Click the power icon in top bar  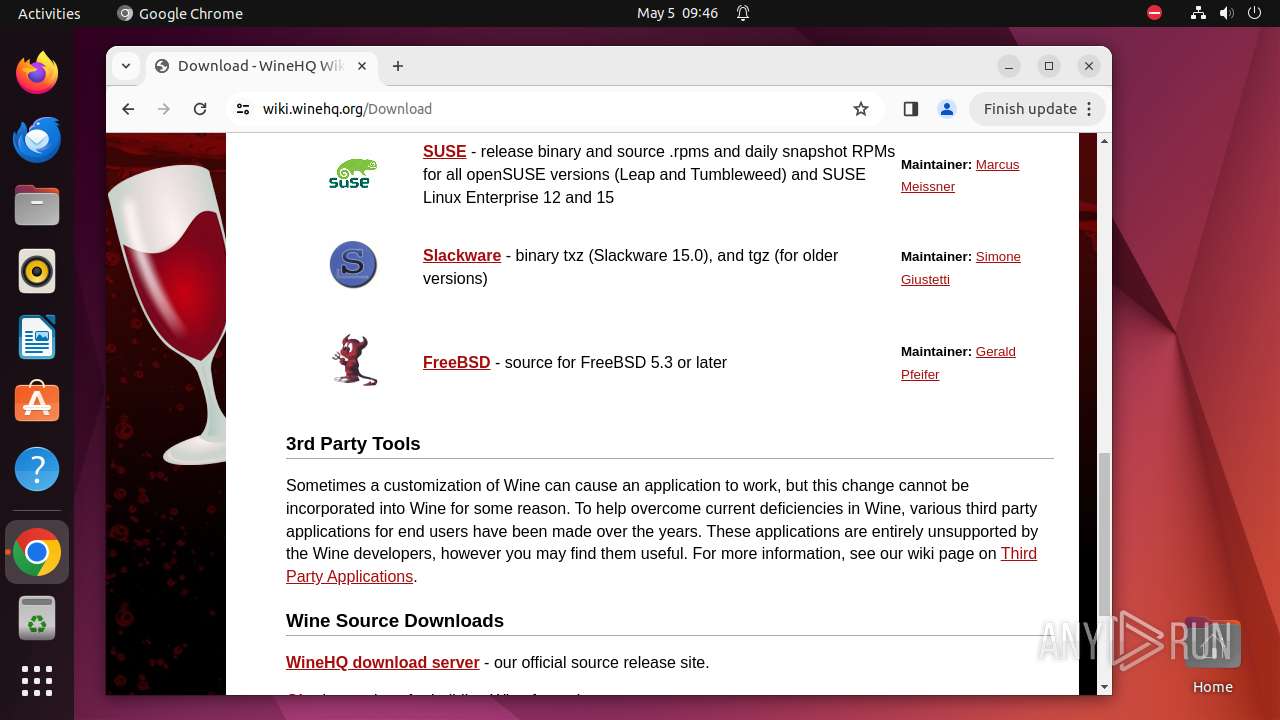point(1255,13)
